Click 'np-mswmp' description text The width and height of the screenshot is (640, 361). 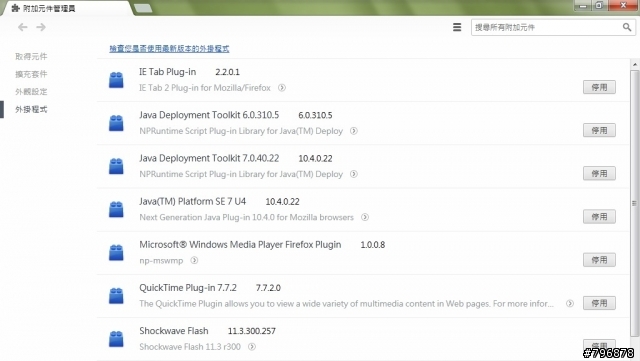click(161, 261)
